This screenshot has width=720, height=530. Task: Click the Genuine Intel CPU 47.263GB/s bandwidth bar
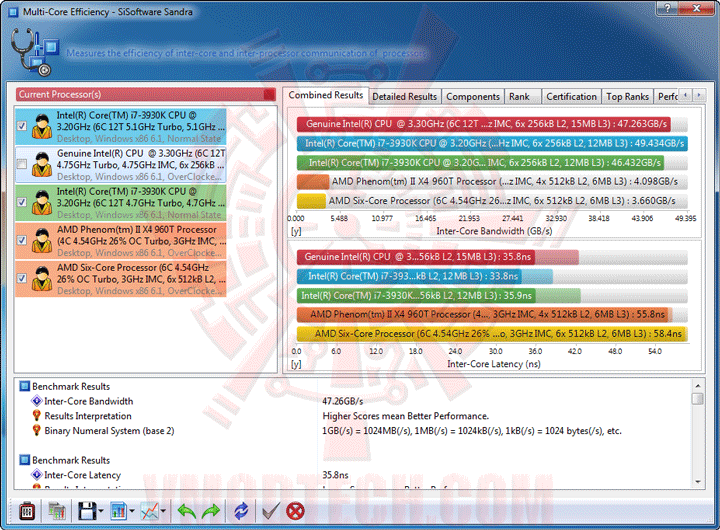pos(484,124)
